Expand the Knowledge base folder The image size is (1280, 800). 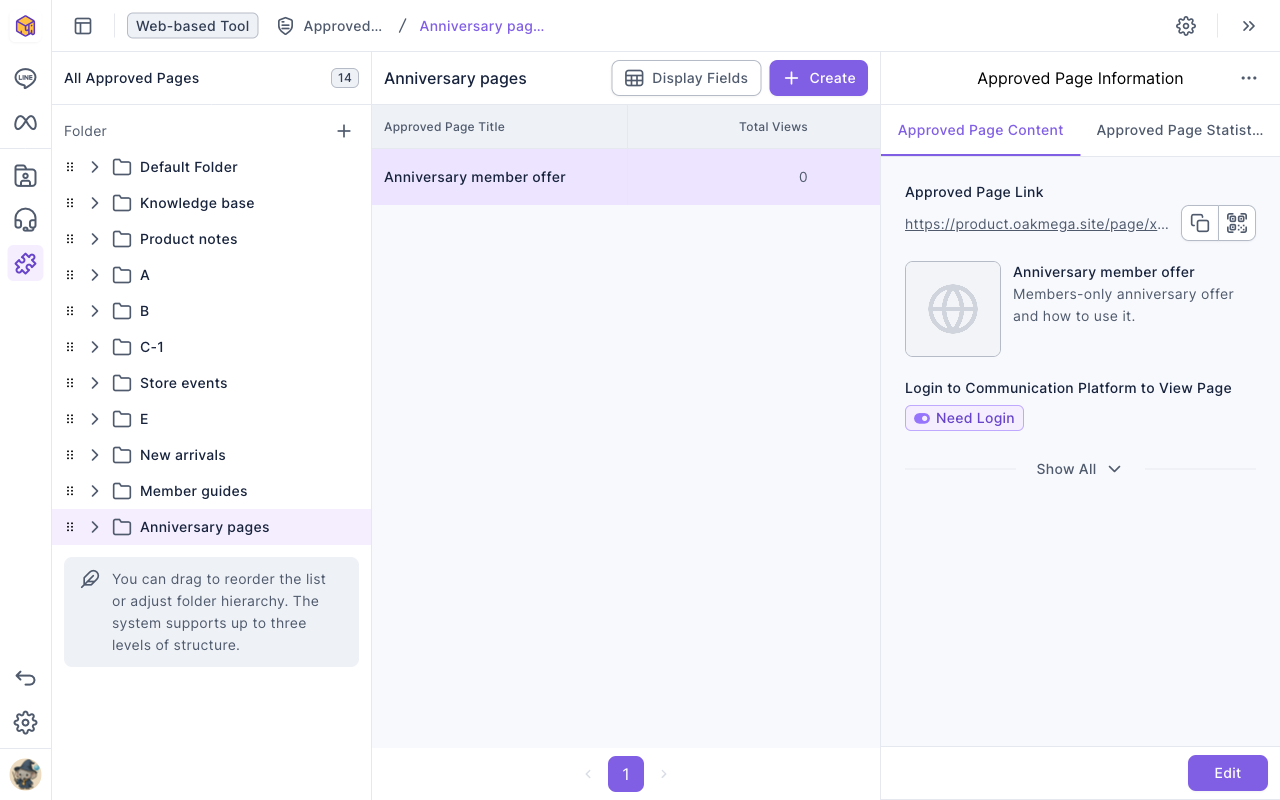coord(95,203)
